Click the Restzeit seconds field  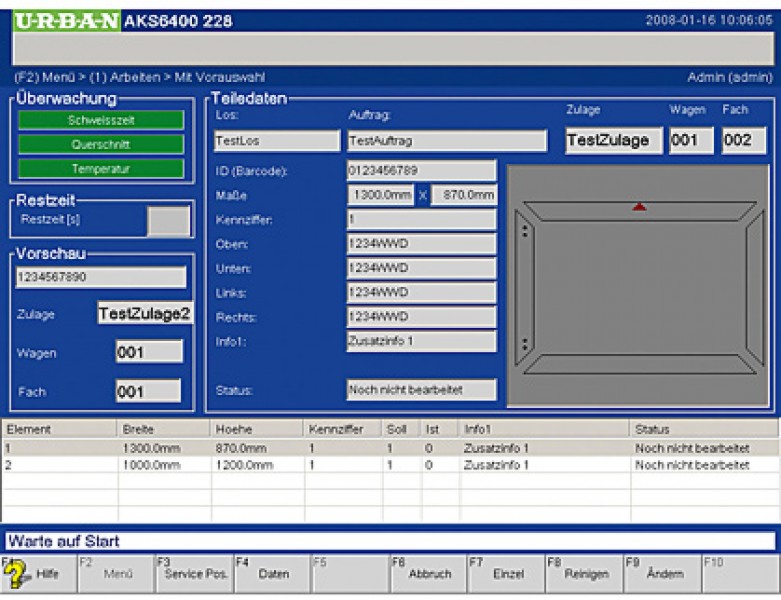click(169, 221)
